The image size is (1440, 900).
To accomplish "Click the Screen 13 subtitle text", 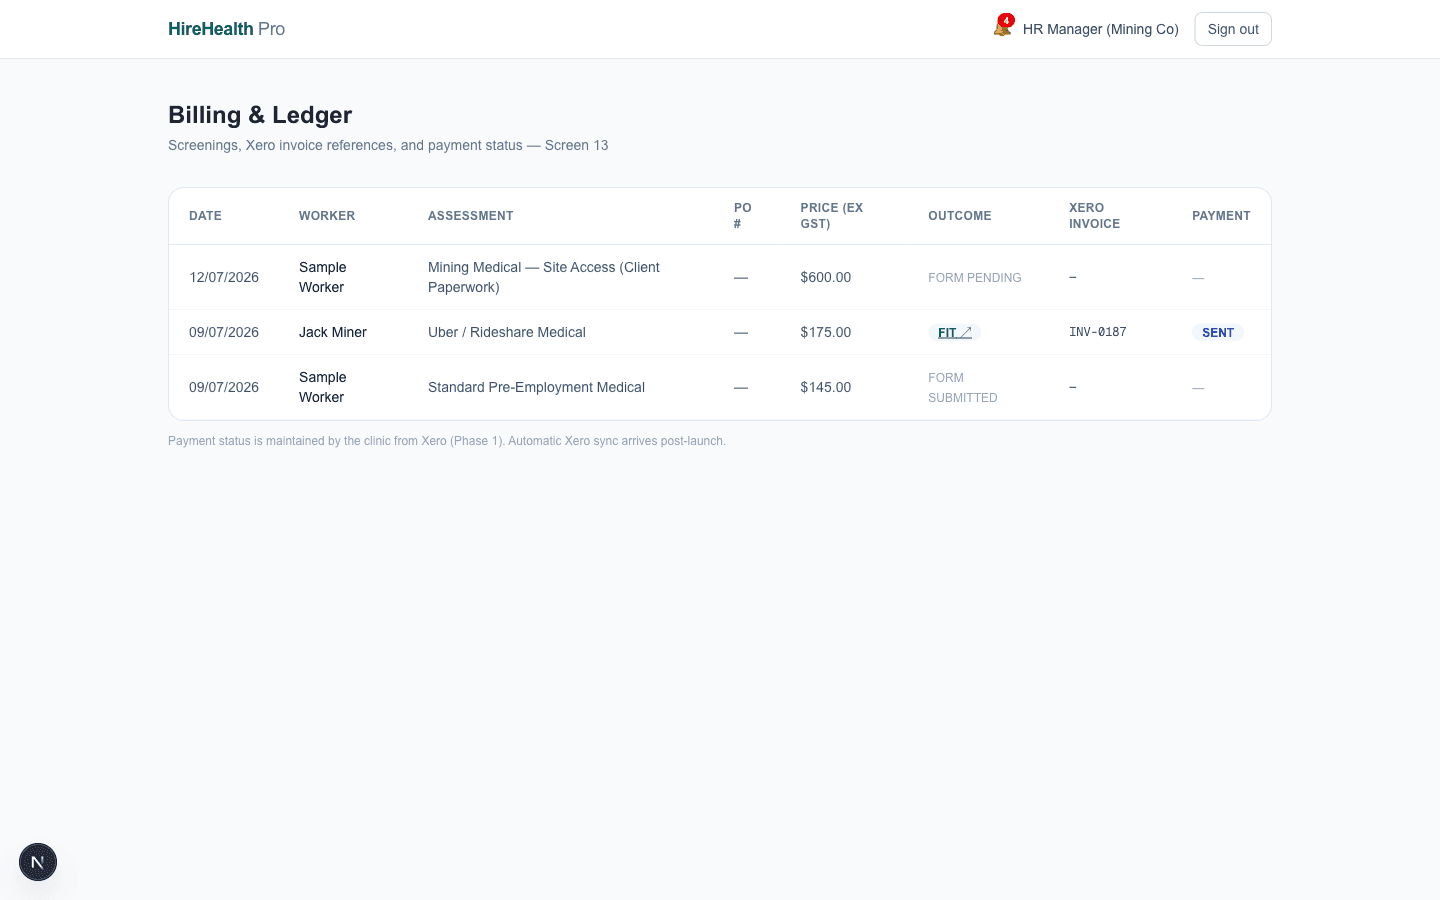I will tap(388, 145).
